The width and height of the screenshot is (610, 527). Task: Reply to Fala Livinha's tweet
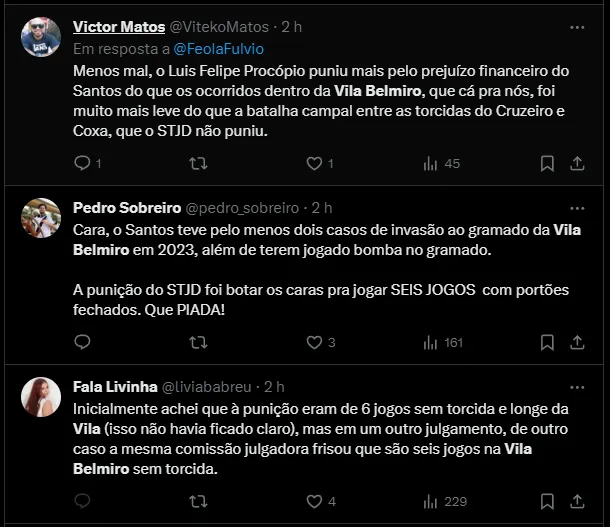pos(83,501)
